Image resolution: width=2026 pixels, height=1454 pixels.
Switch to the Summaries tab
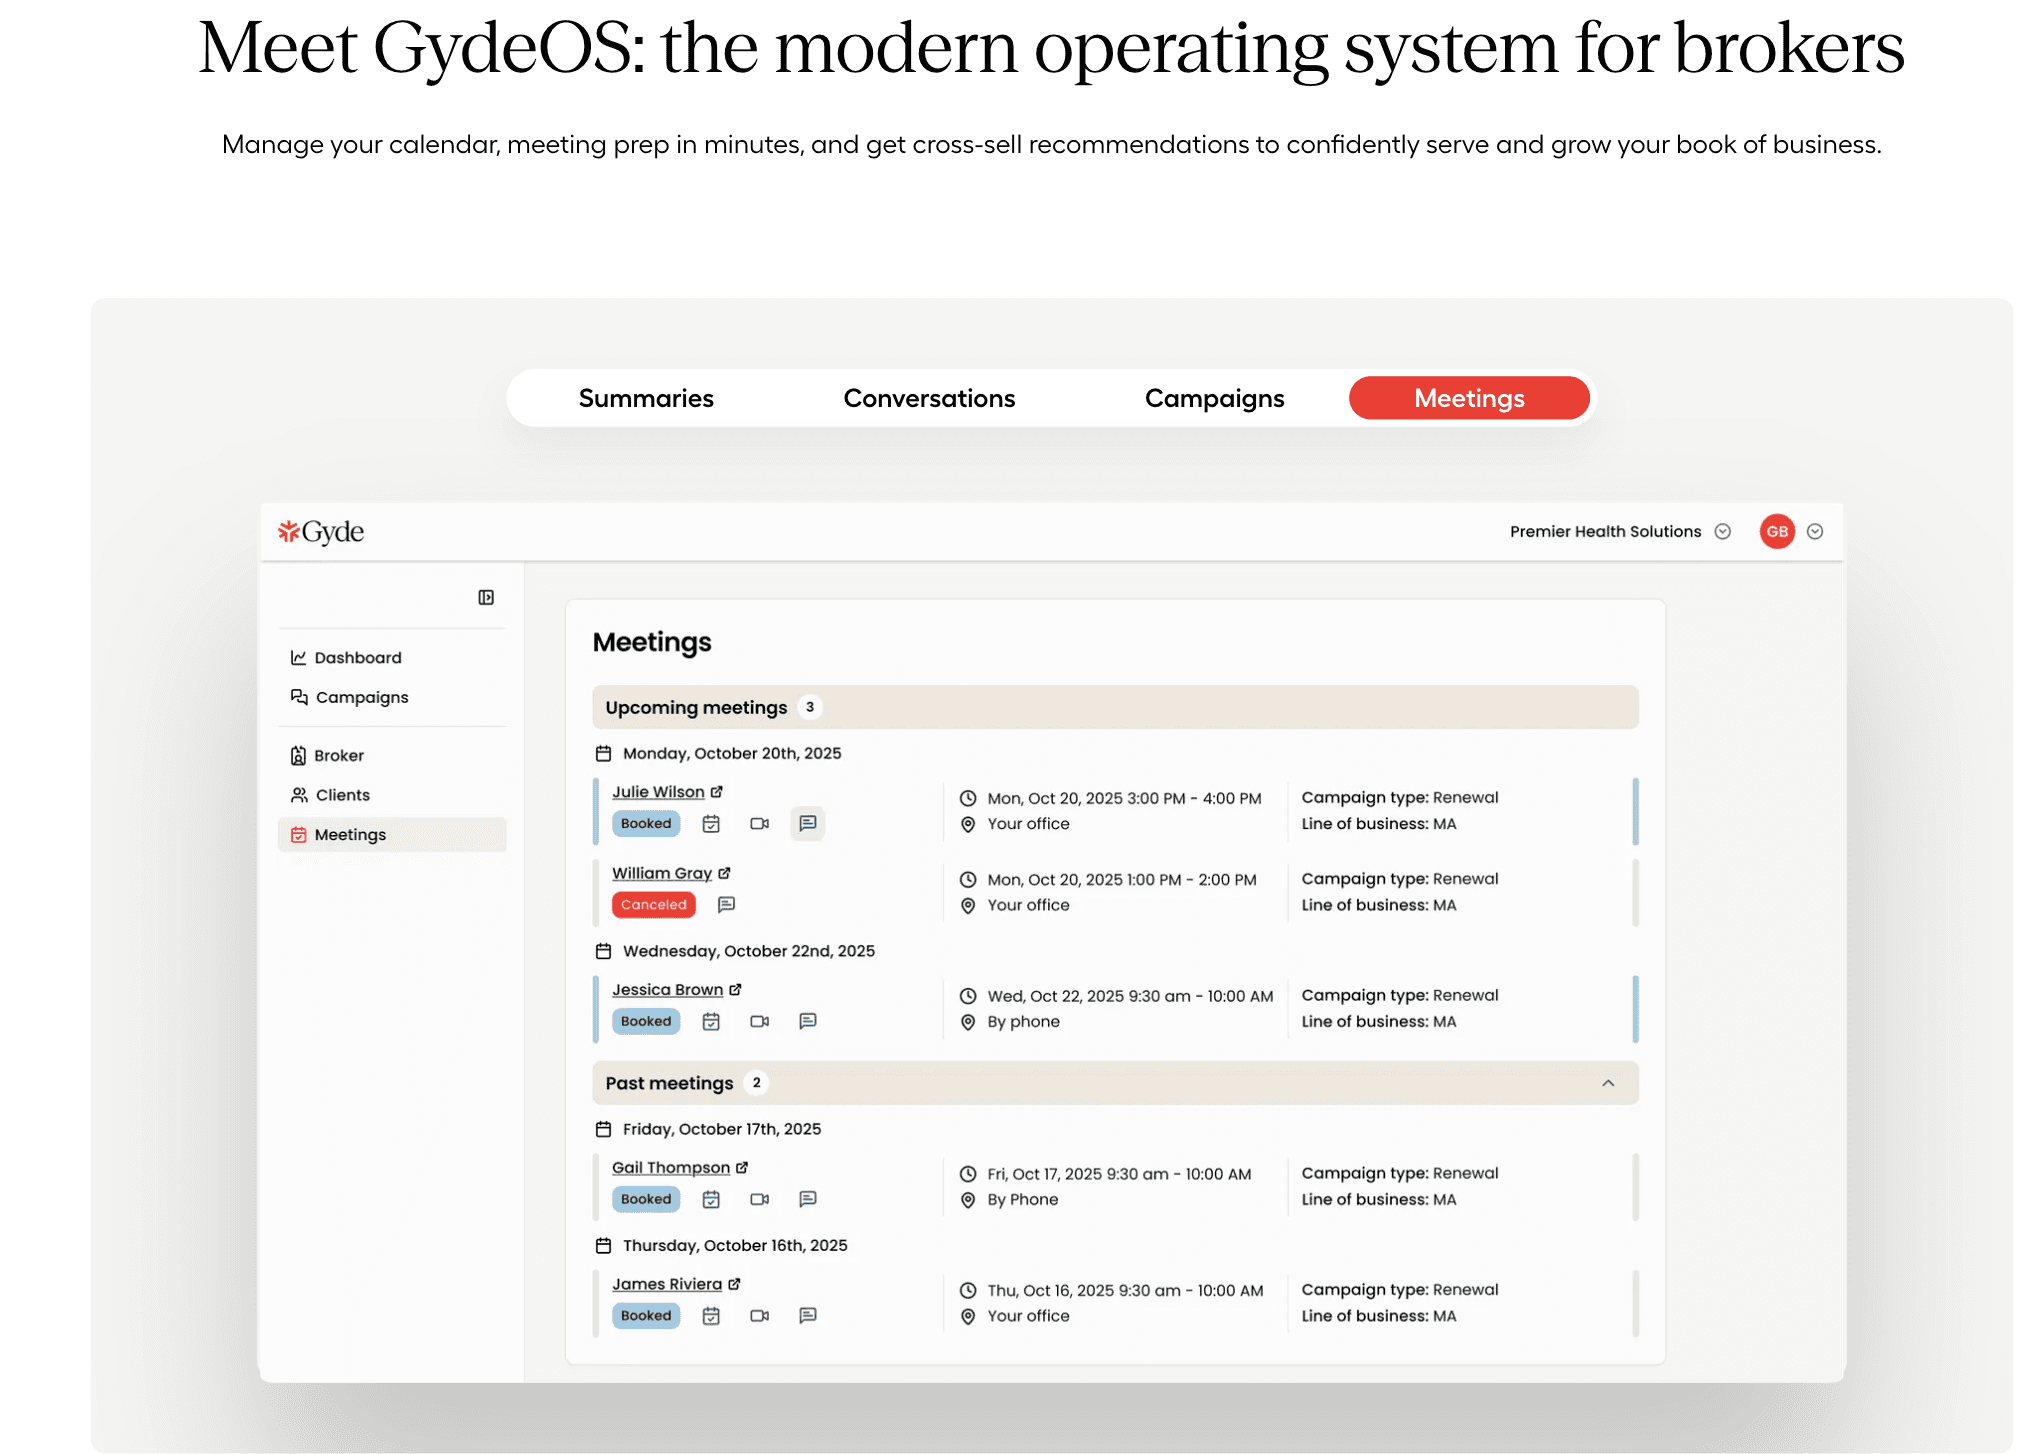(646, 398)
